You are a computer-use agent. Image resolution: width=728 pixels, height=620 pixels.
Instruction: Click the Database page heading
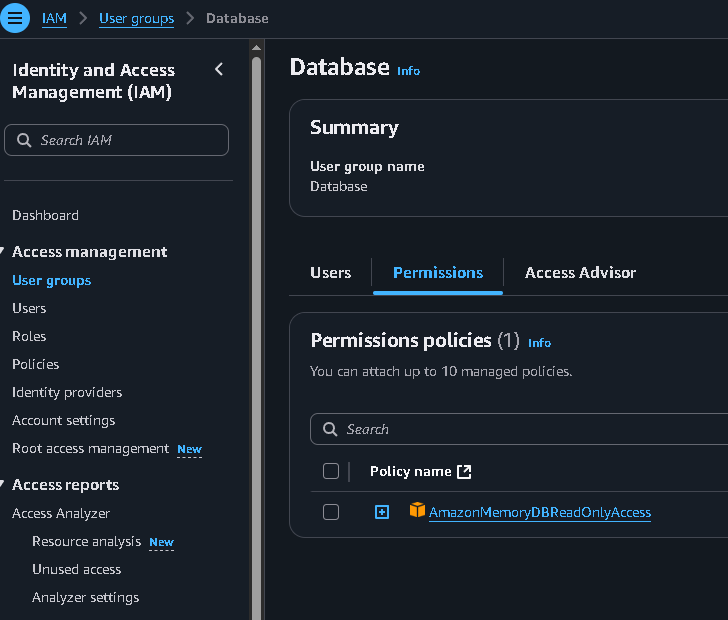tap(339, 67)
